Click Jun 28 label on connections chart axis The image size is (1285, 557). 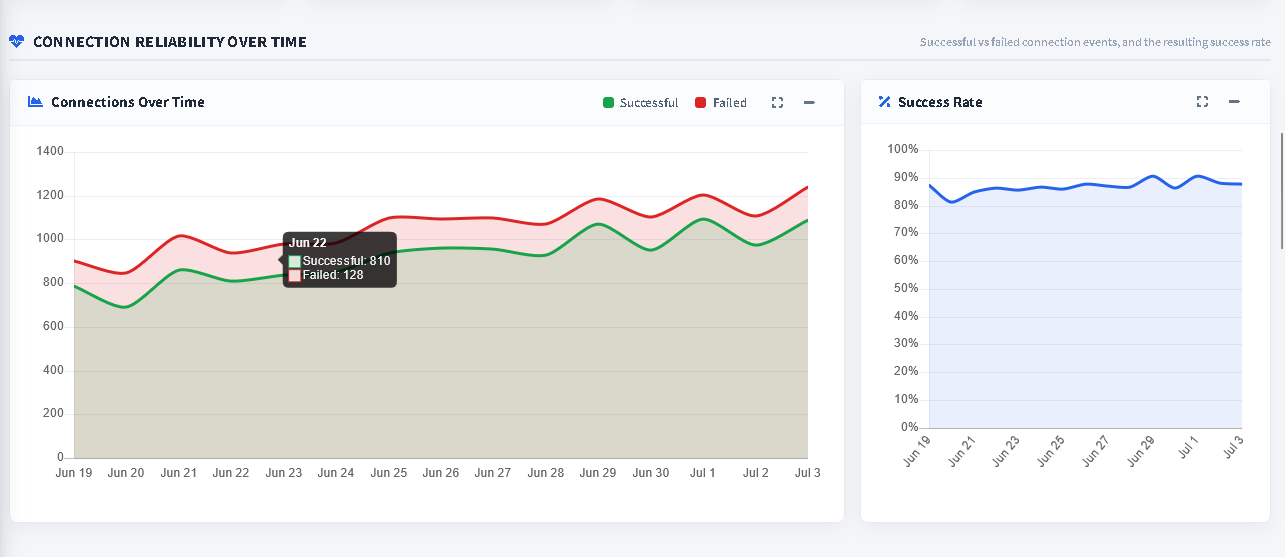click(545, 473)
